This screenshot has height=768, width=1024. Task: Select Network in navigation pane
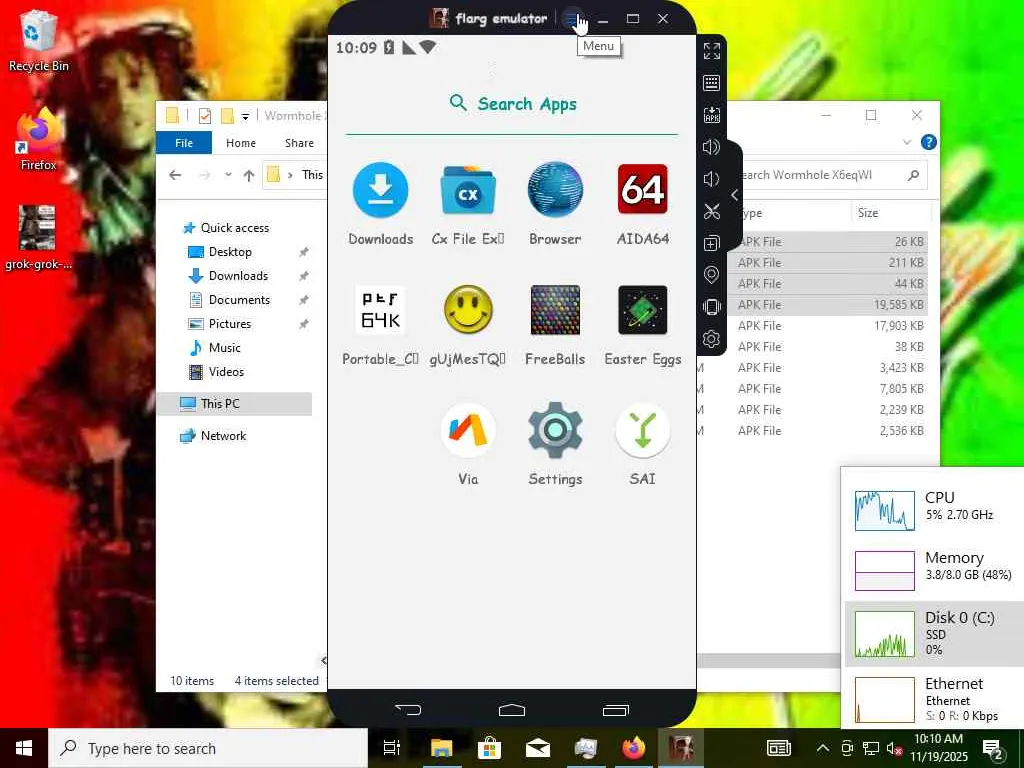coord(223,436)
